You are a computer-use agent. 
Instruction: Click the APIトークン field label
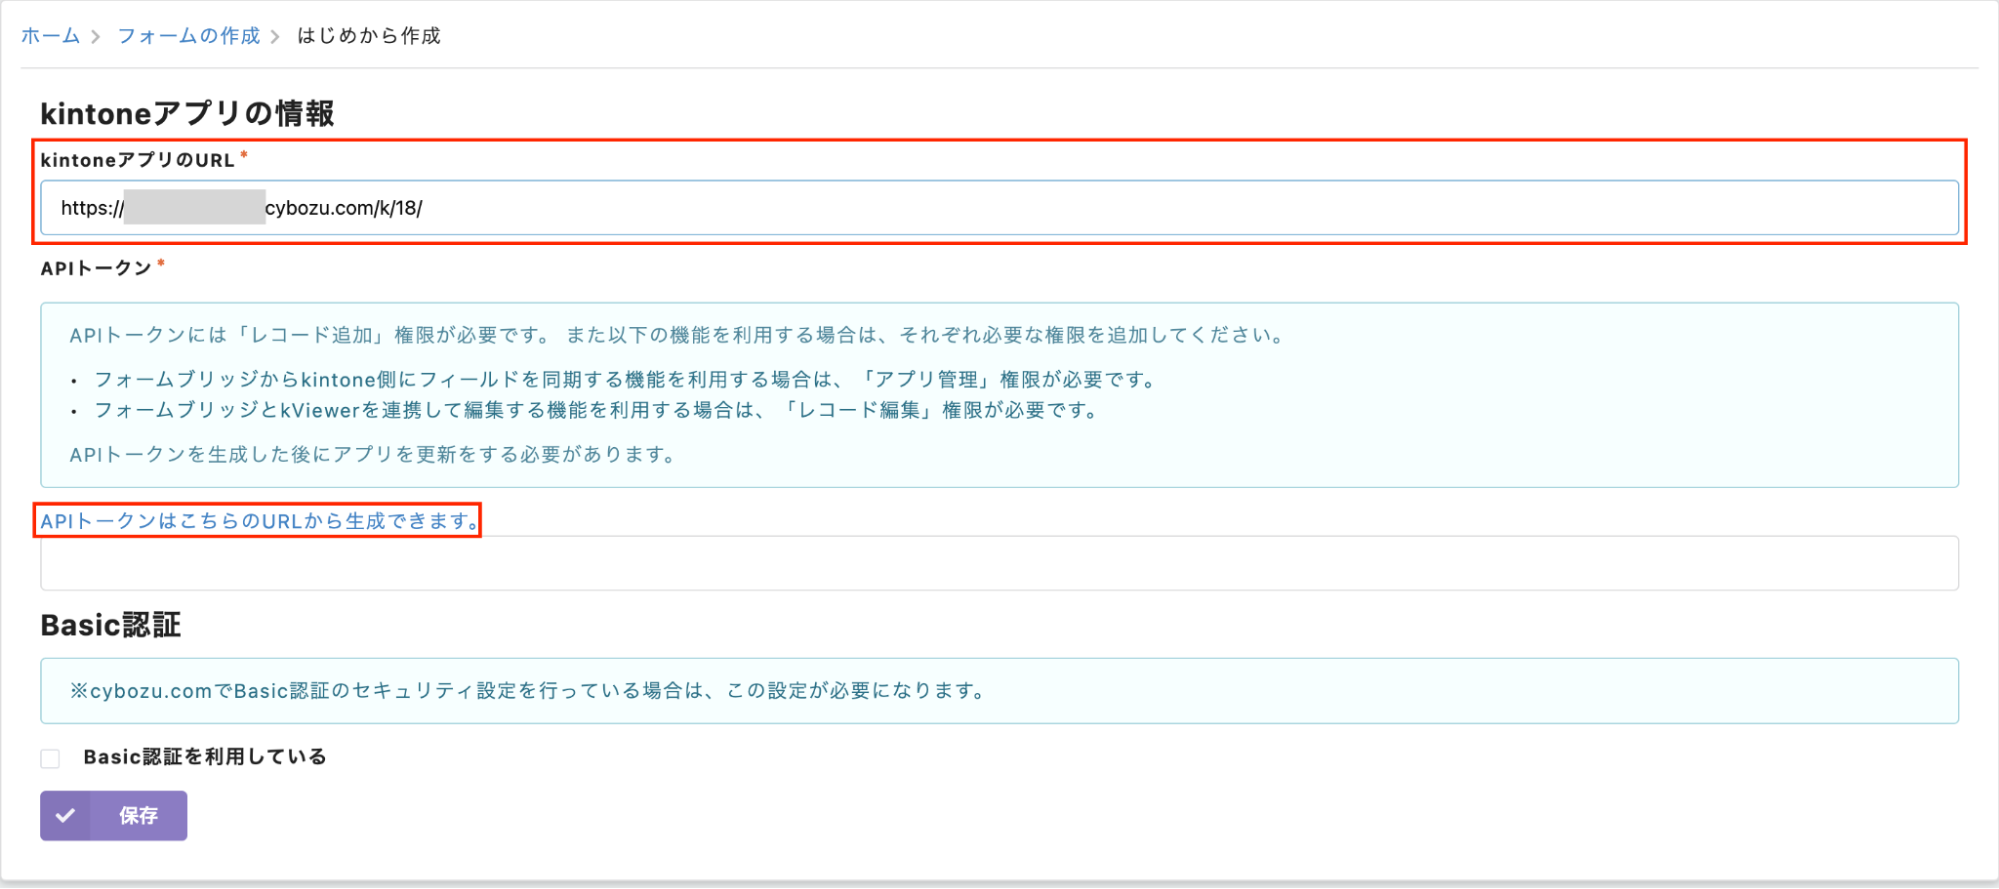point(96,268)
